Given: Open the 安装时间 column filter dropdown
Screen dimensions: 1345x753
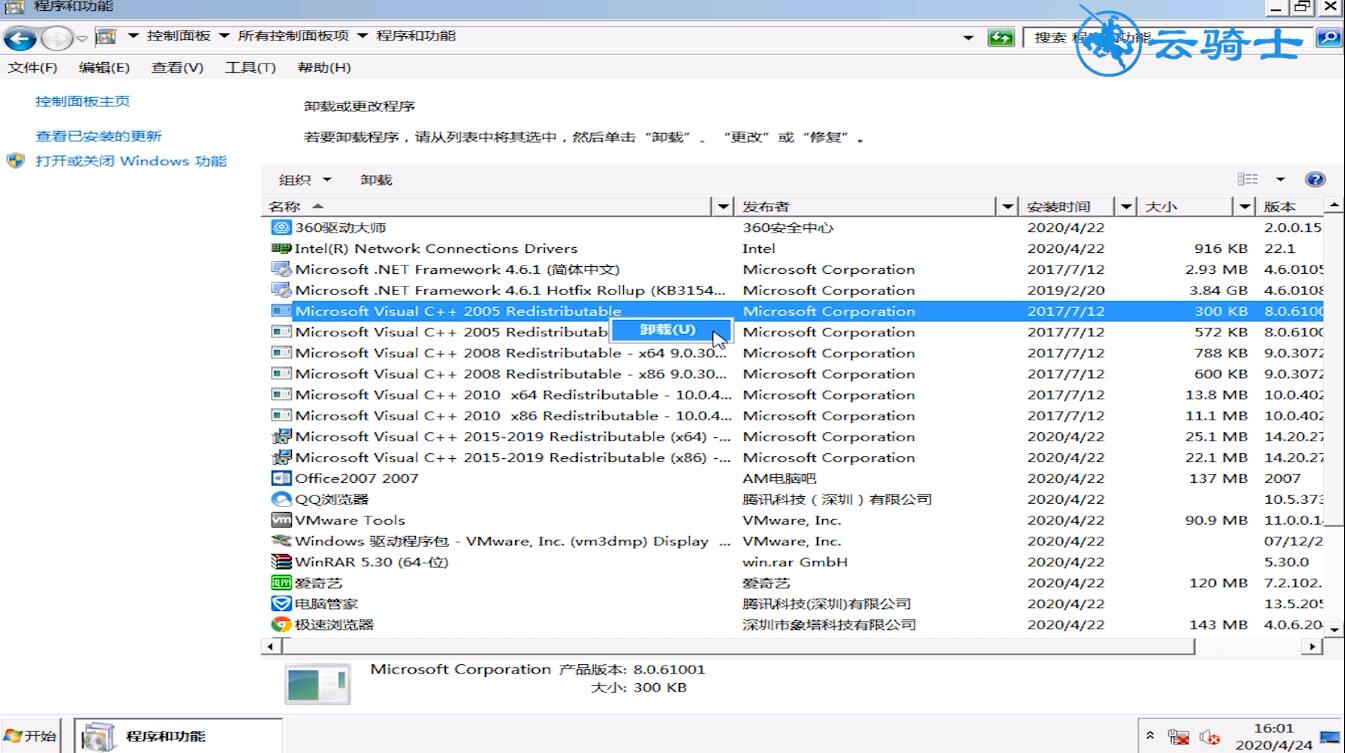Looking at the screenshot, I should [x=1127, y=207].
